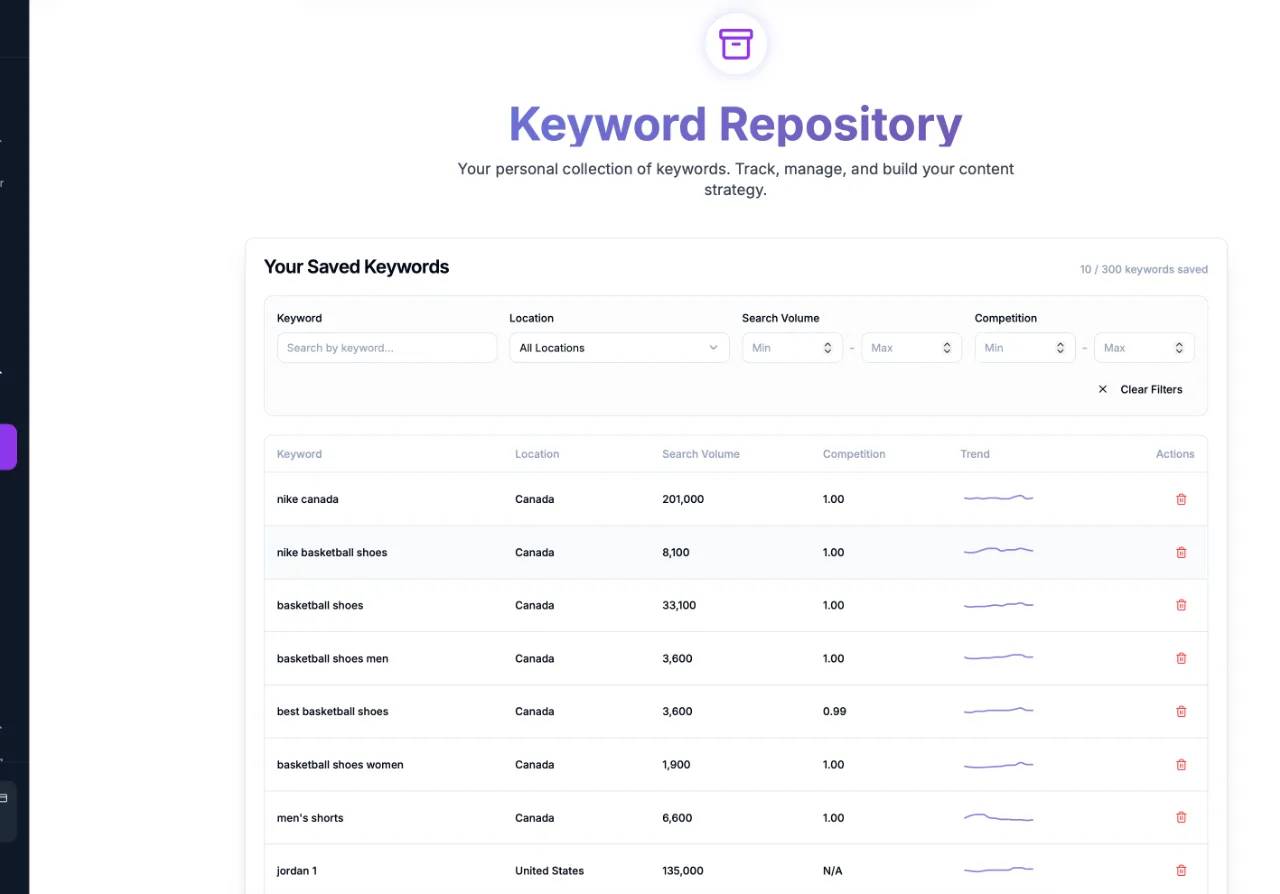Click the Competition column header
Viewport: 1280px width, 894px height.
tap(854, 454)
